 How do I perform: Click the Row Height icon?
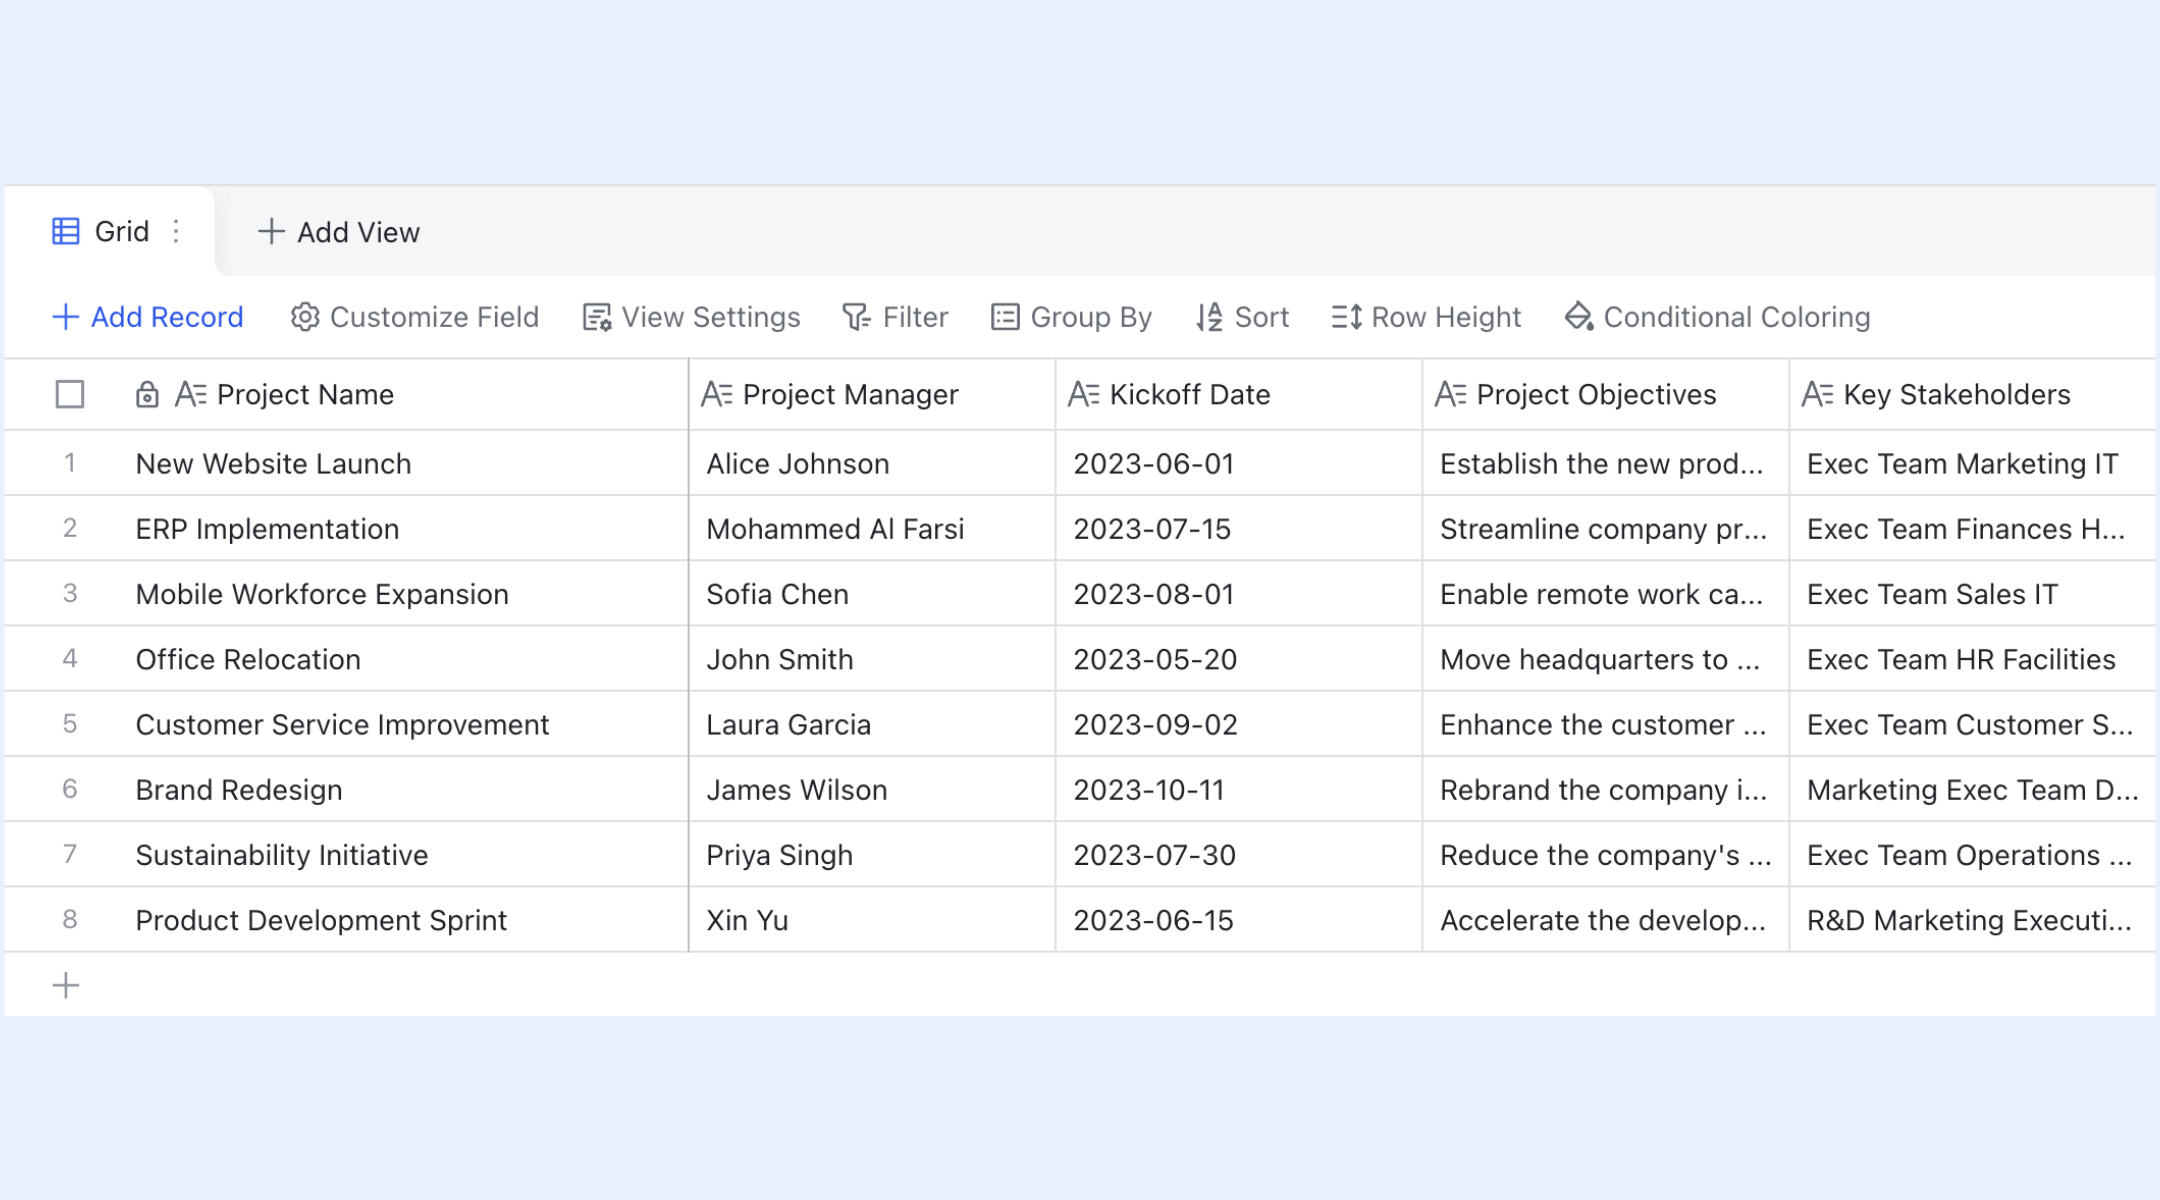coord(1346,317)
